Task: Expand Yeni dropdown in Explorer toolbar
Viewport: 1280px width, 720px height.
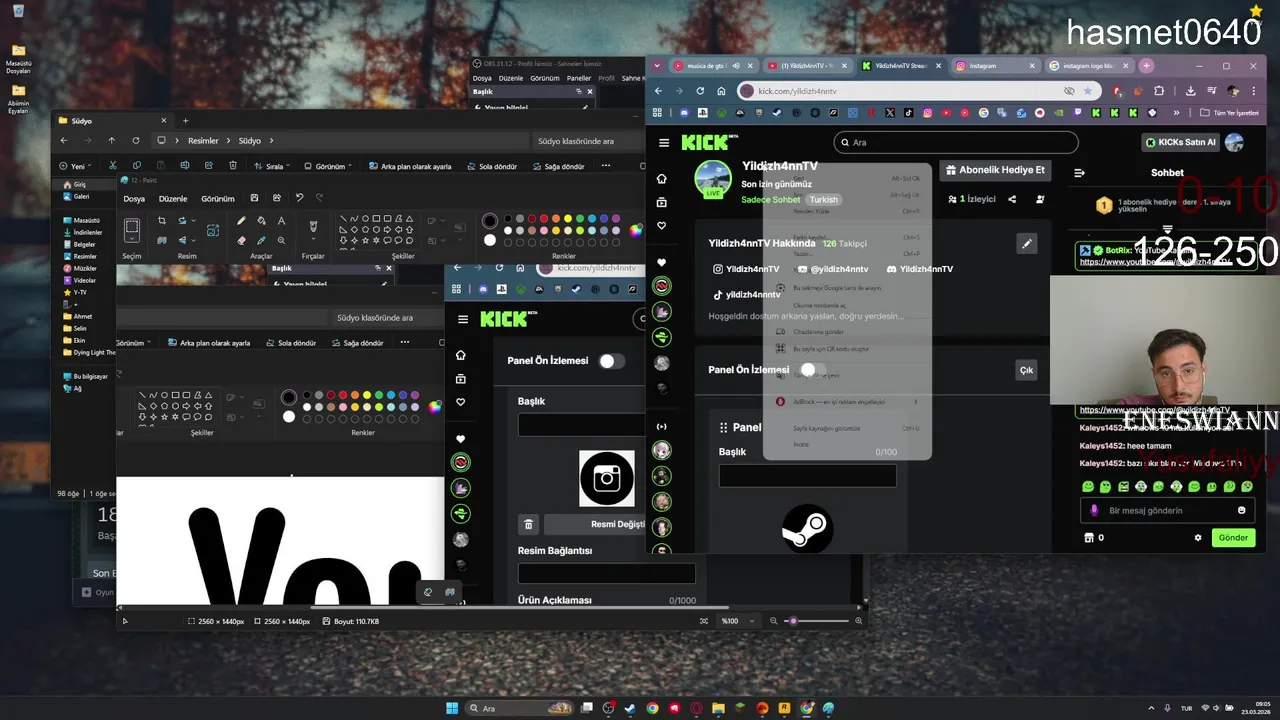Action: tap(76, 166)
